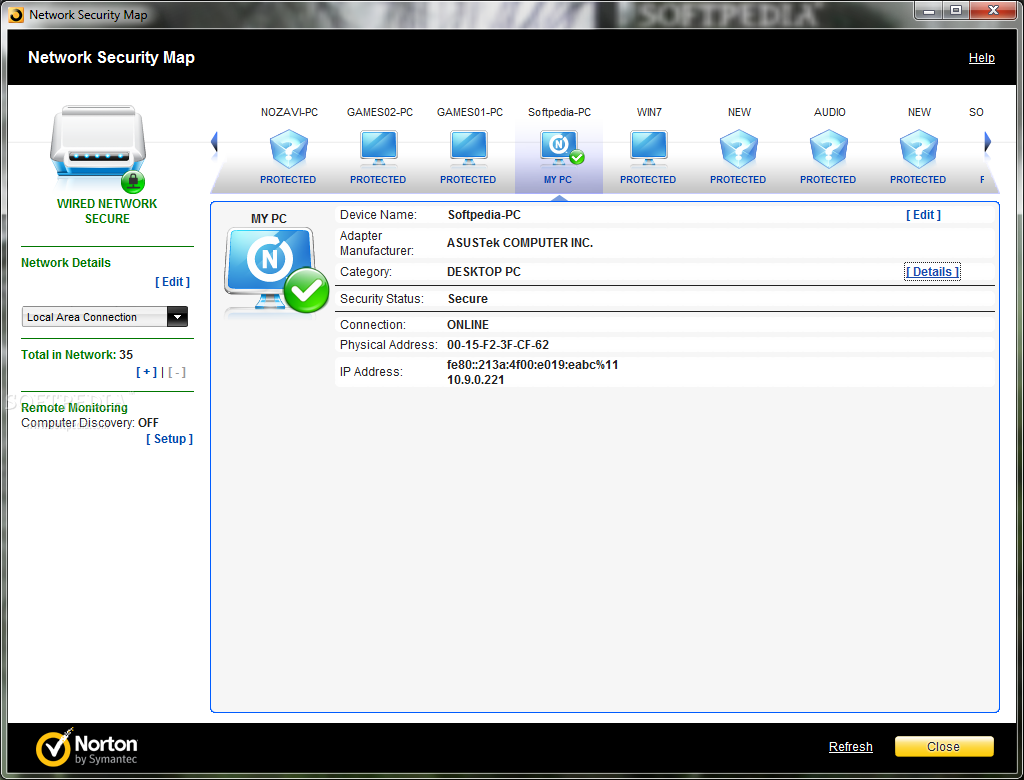Click the Remote Monitoring heading

tap(74, 408)
